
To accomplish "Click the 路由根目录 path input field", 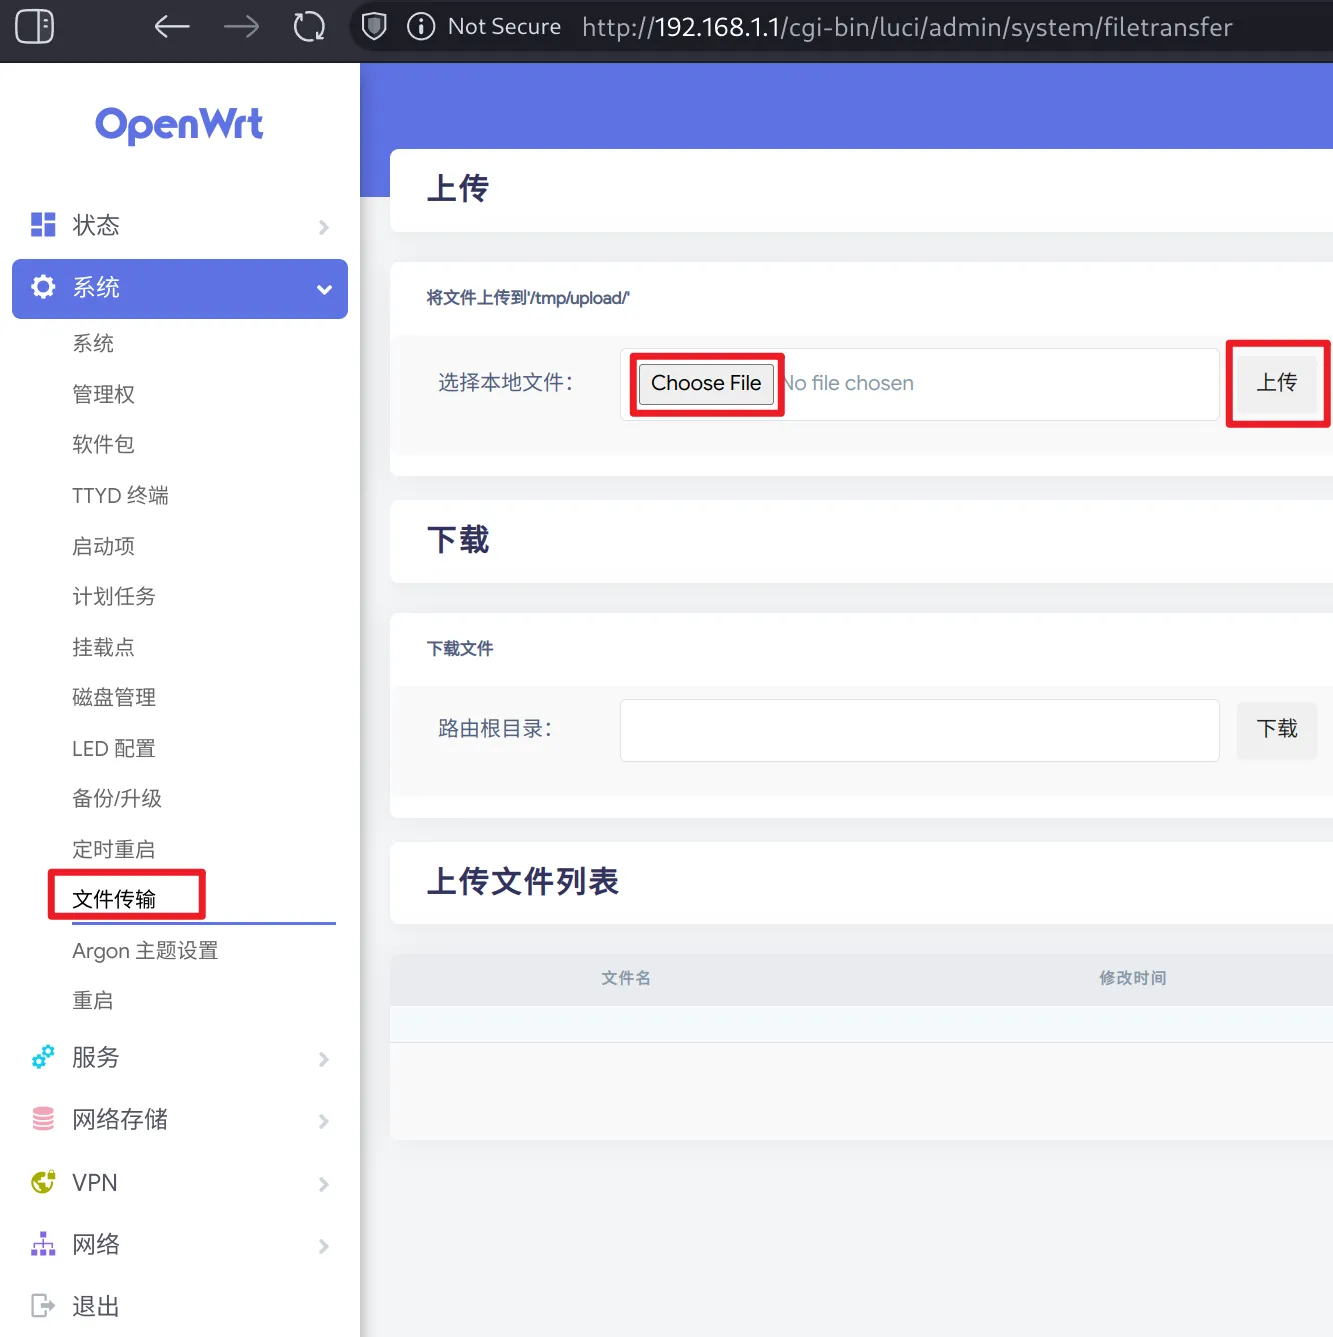I will pos(919,730).
